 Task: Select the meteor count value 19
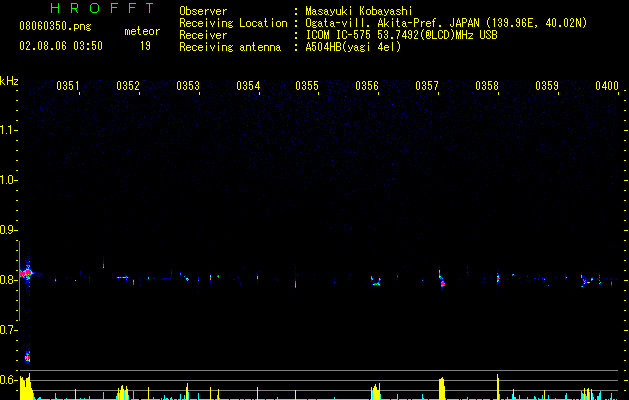(145, 46)
